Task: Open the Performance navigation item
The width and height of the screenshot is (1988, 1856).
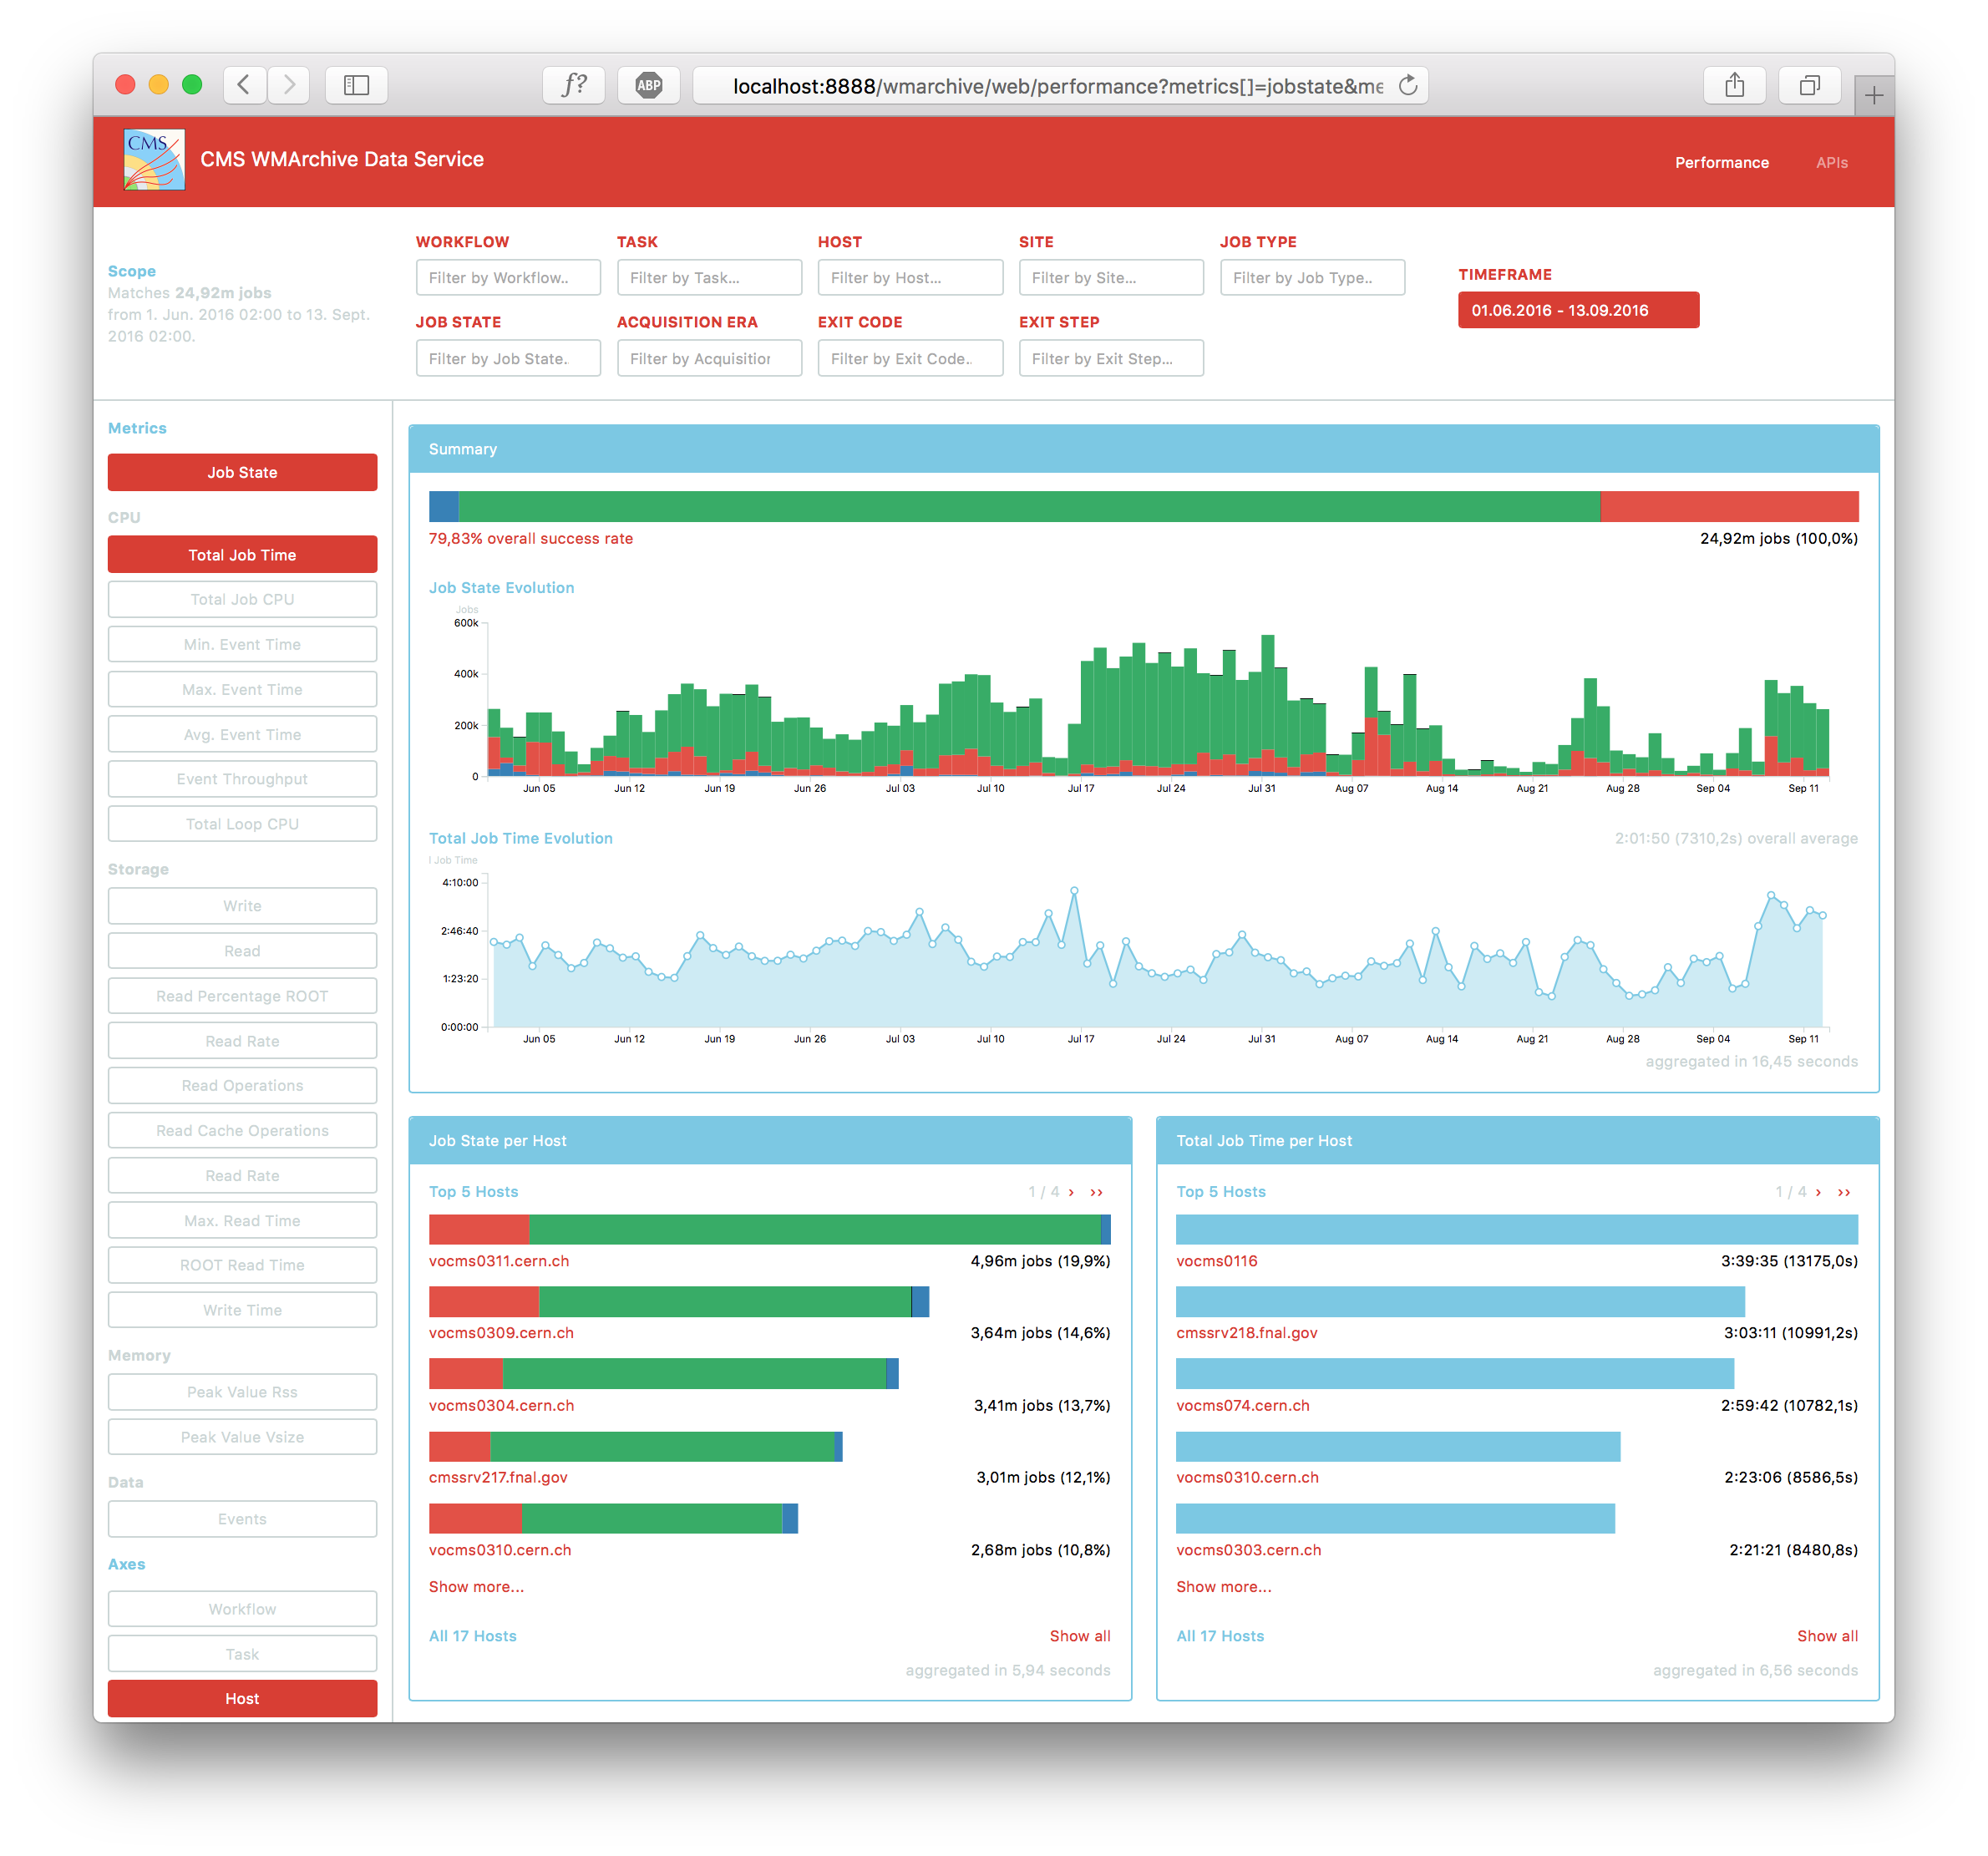Action: point(1721,162)
